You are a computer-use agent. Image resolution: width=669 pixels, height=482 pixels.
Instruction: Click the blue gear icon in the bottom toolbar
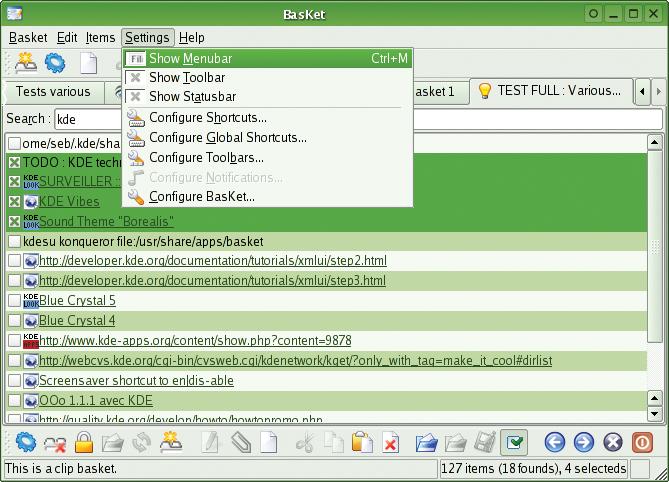[x=26, y=442]
